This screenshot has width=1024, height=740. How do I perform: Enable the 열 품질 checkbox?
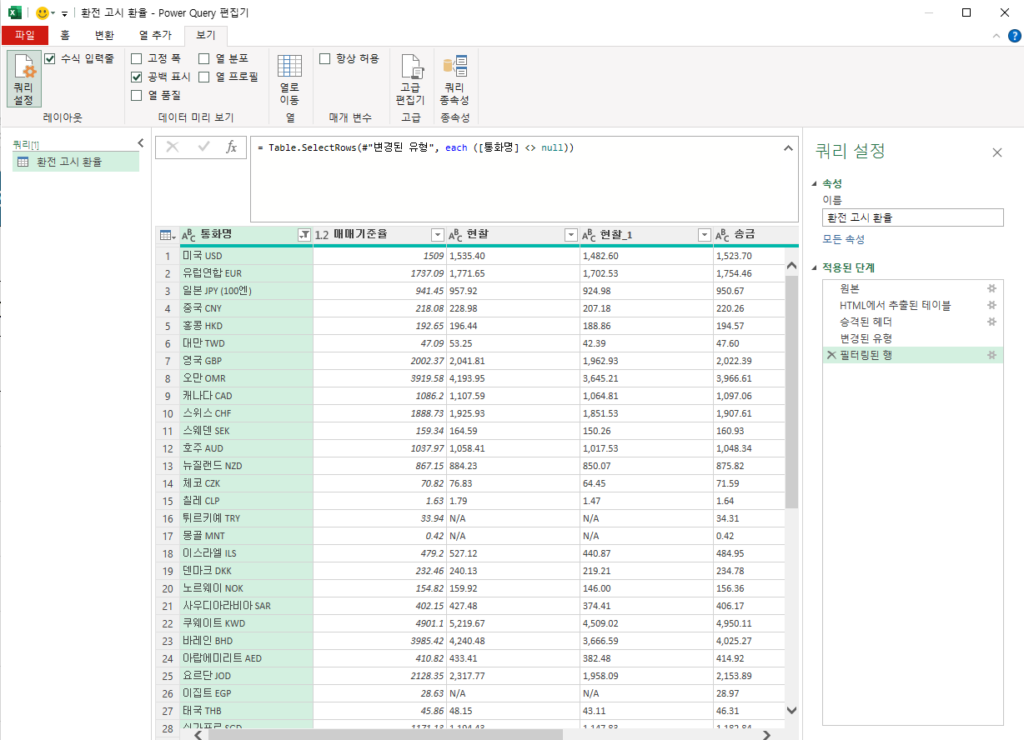point(135,95)
